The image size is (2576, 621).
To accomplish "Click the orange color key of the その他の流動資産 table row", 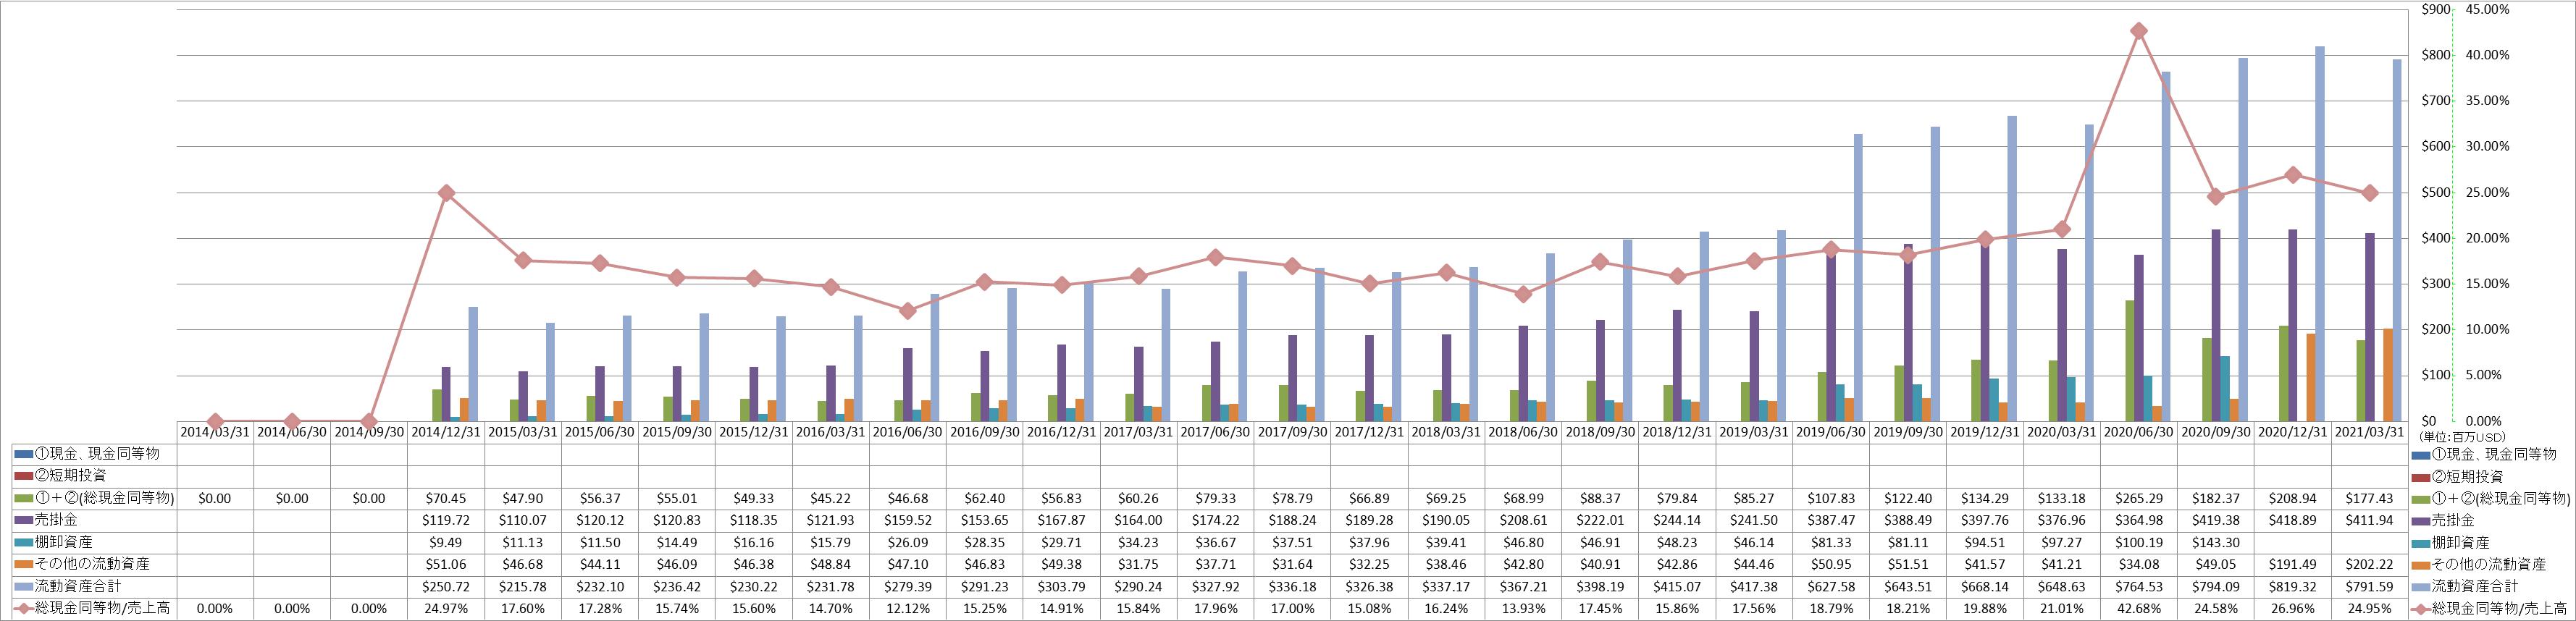I will (24, 564).
